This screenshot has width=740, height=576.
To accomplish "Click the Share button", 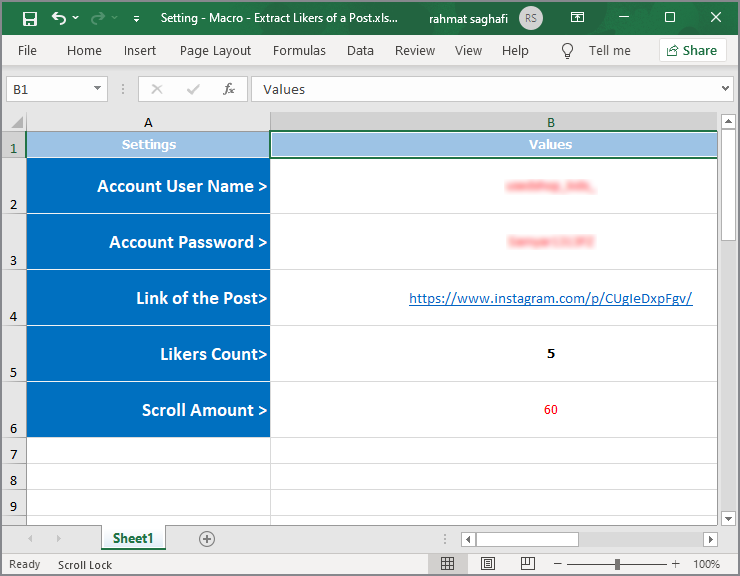I will point(692,51).
